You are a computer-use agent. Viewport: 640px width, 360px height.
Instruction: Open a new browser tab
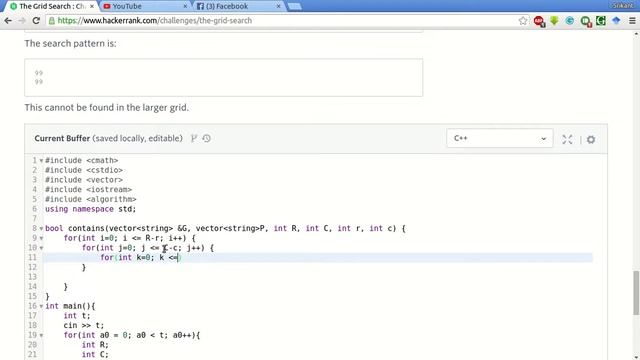pyautogui.click(x=295, y=7)
